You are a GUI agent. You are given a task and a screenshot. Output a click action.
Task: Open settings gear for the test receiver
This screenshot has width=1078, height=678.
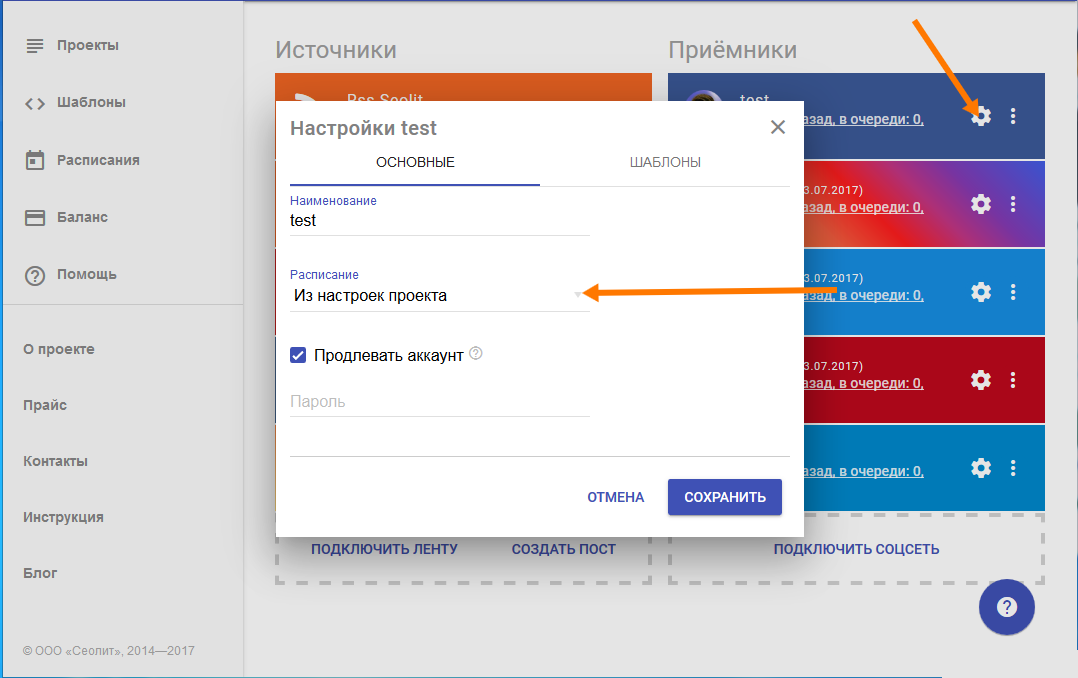pyautogui.click(x=981, y=116)
